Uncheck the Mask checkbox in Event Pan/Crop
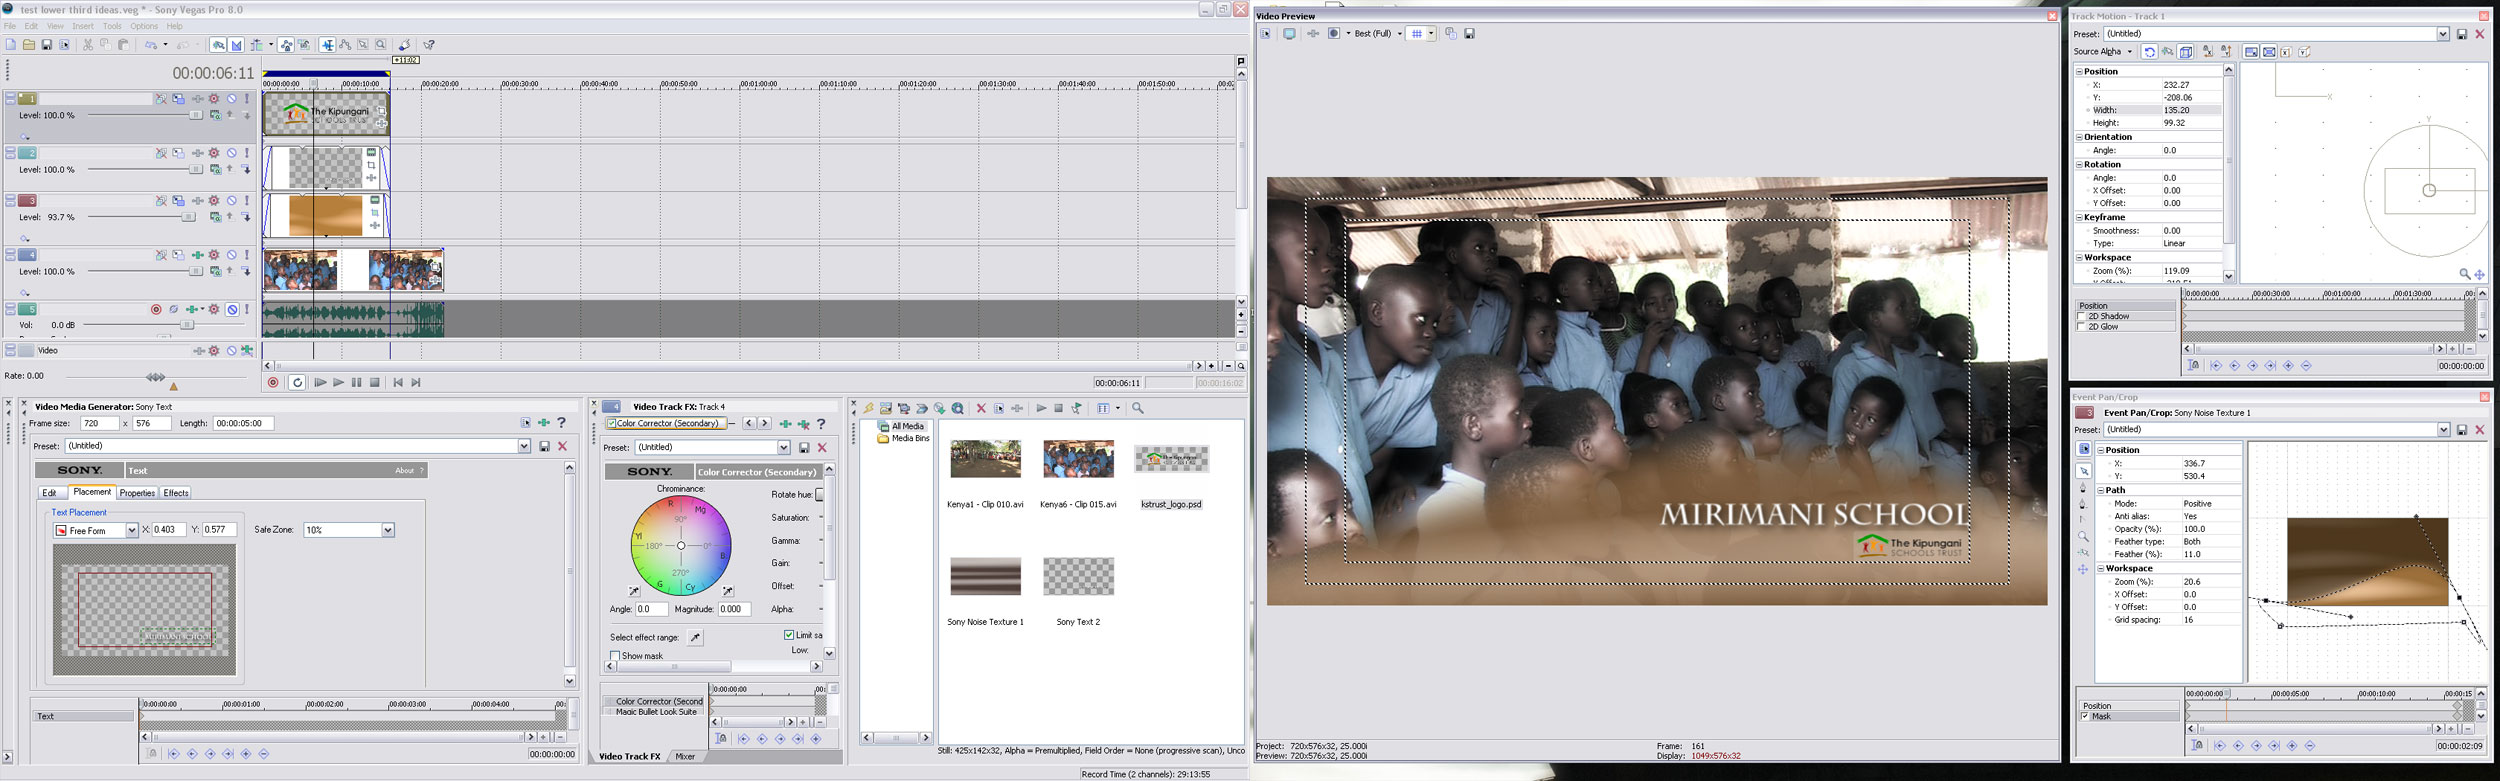Viewport: 2500px width, 781px height. coord(2085,716)
